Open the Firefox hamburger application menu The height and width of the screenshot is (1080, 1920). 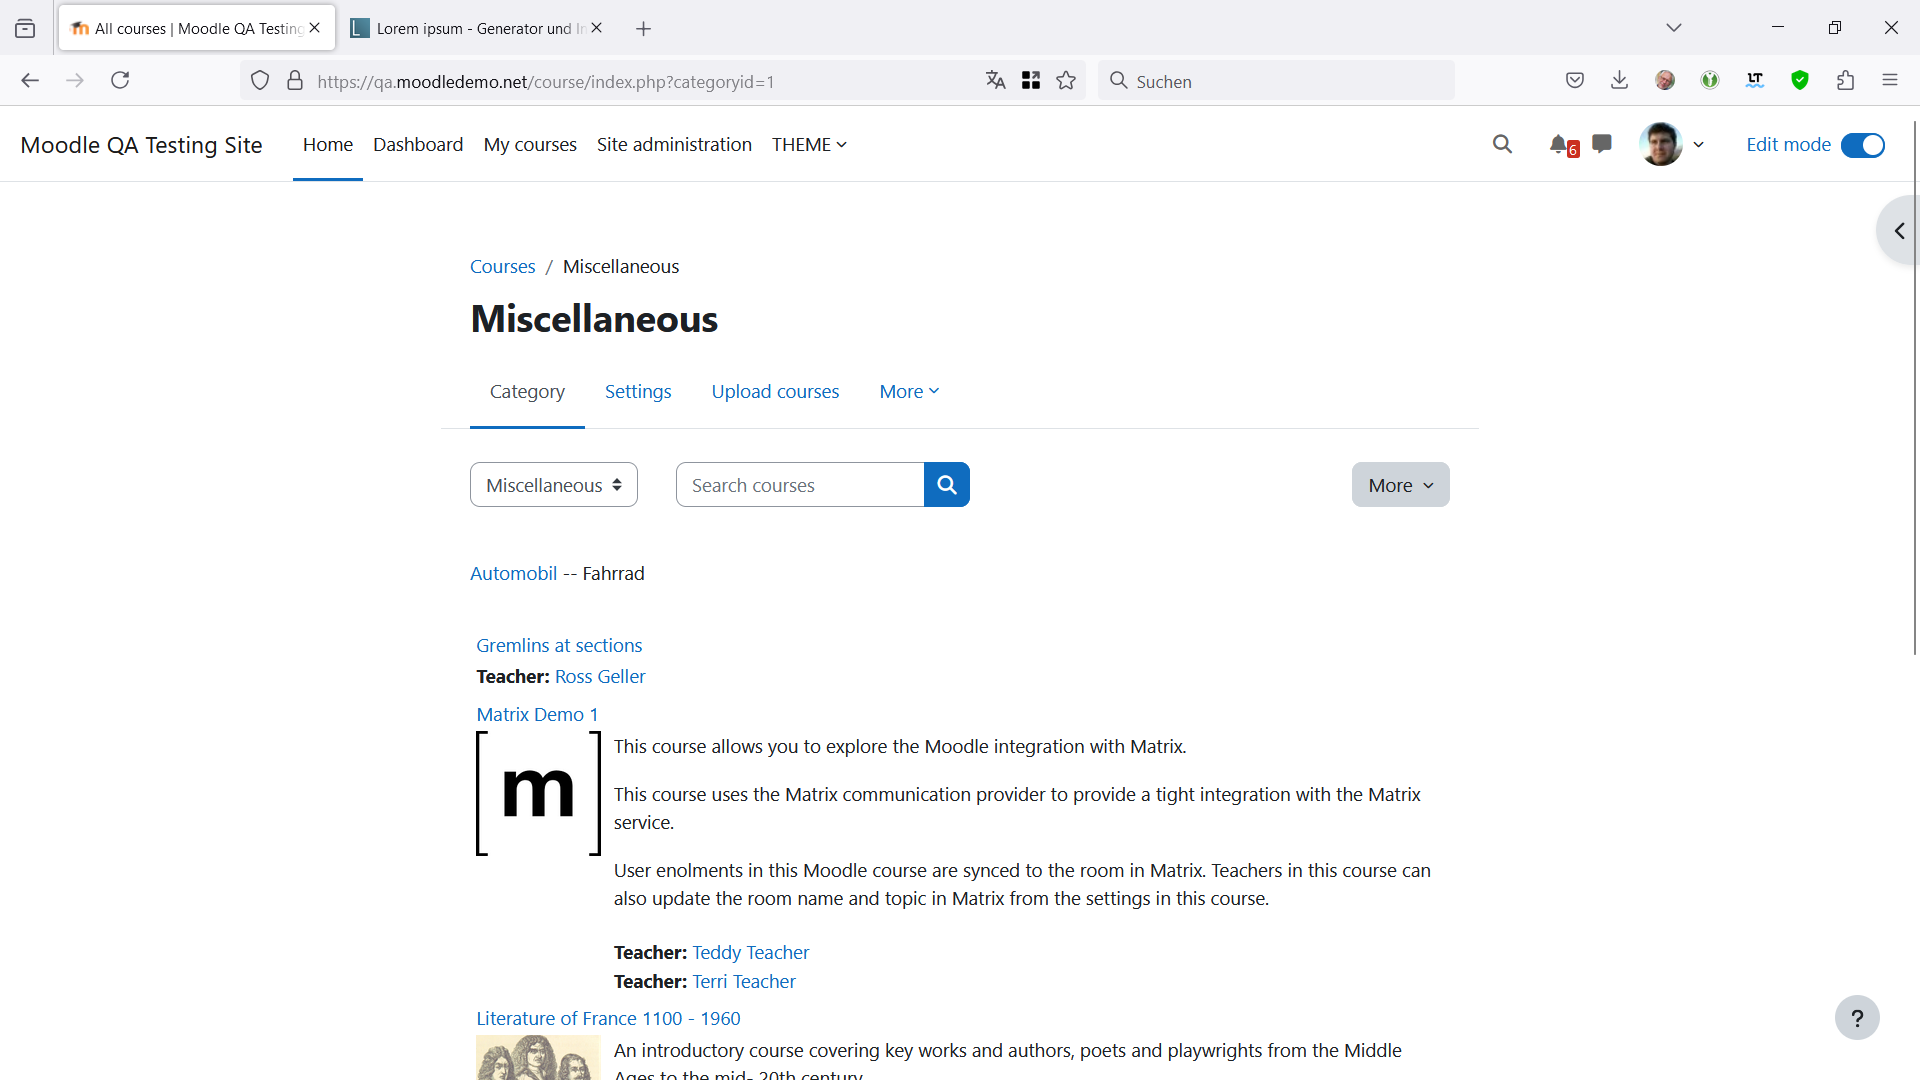[x=1890, y=81]
